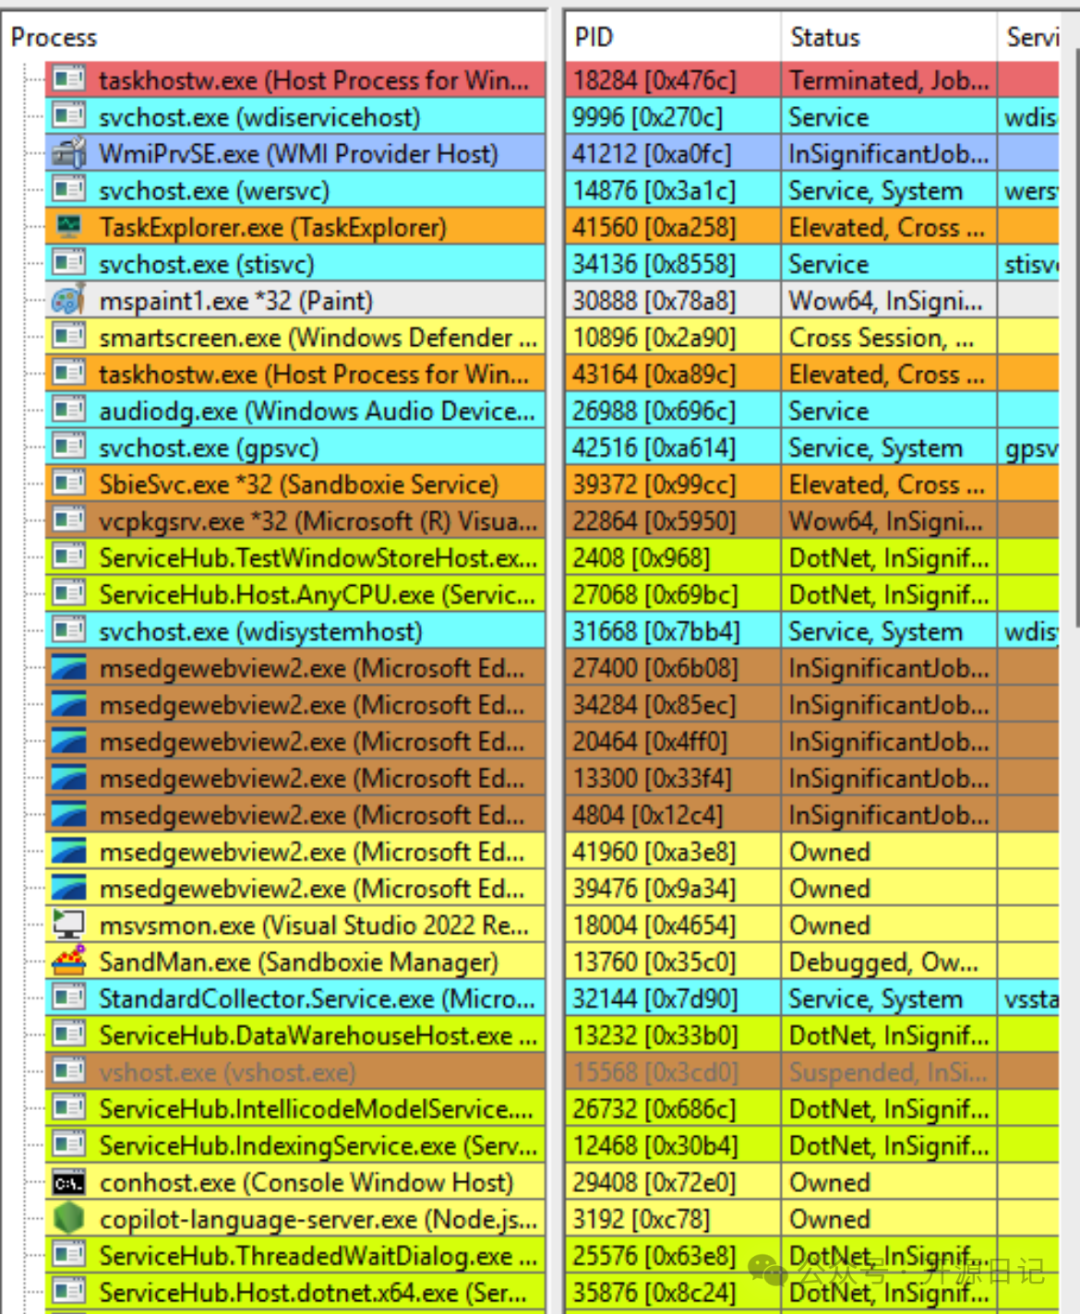Click the audiodg.exe process icon

point(69,410)
